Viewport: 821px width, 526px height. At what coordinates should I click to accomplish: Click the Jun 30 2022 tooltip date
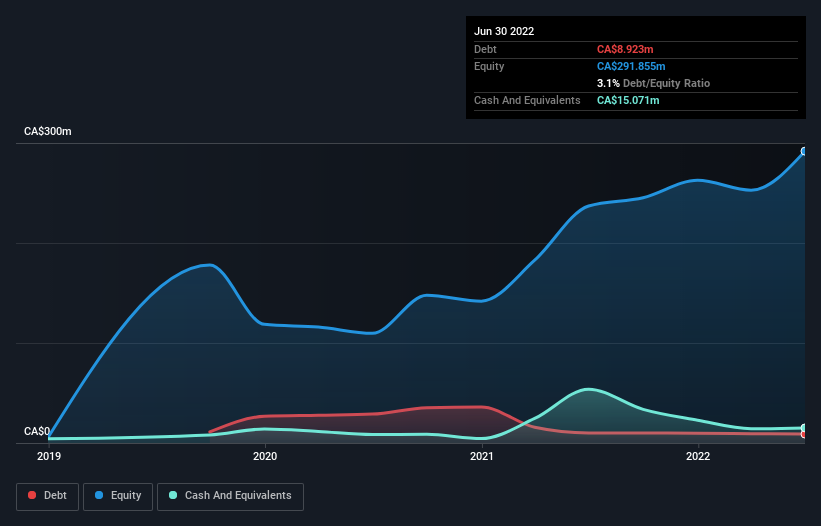click(504, 31)
